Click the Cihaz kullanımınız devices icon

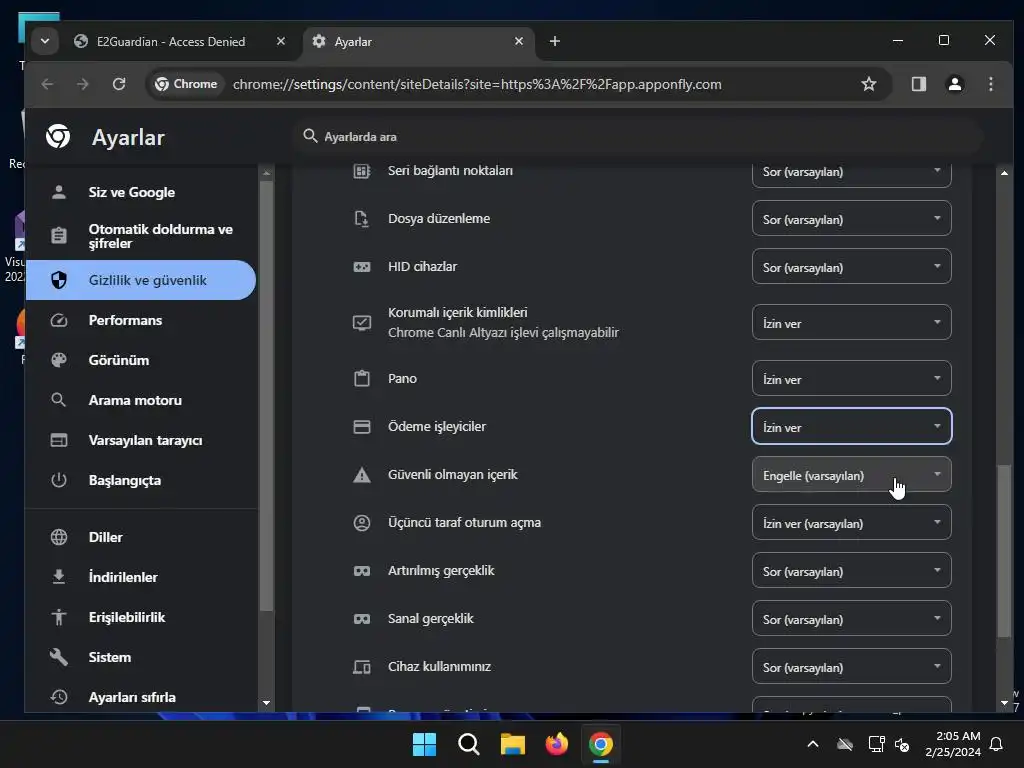pos(362,667)
